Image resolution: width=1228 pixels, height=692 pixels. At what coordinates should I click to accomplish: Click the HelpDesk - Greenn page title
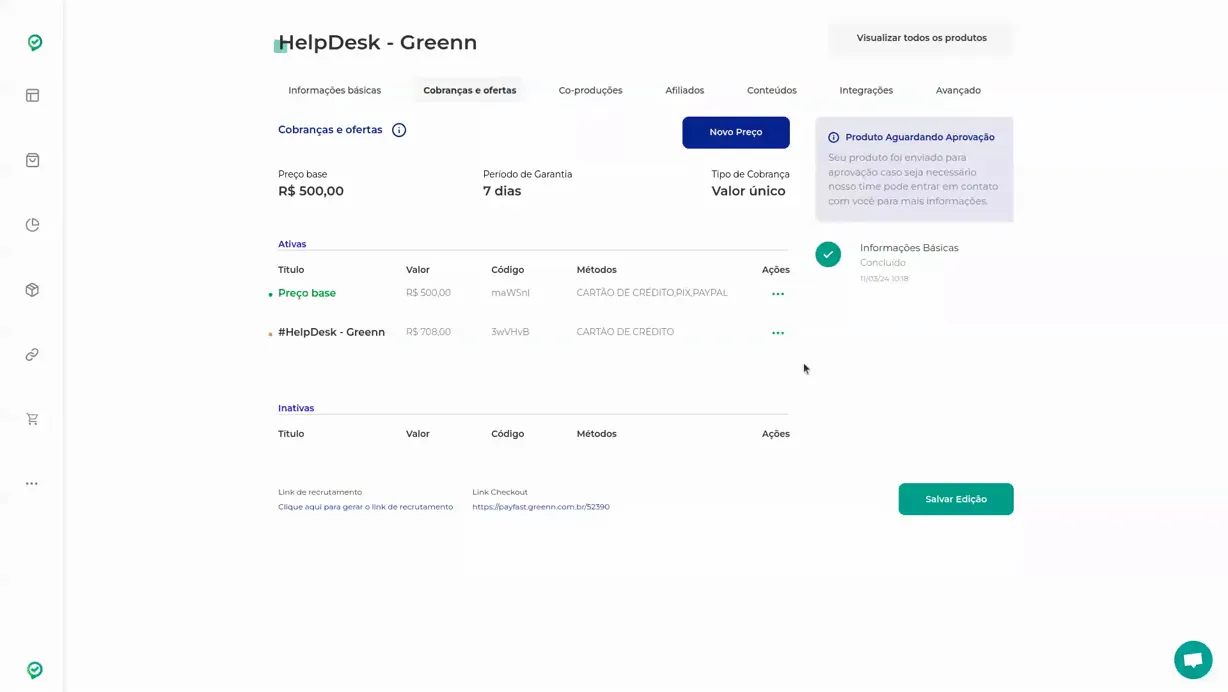pyautogui.click(x=377, y=42)
